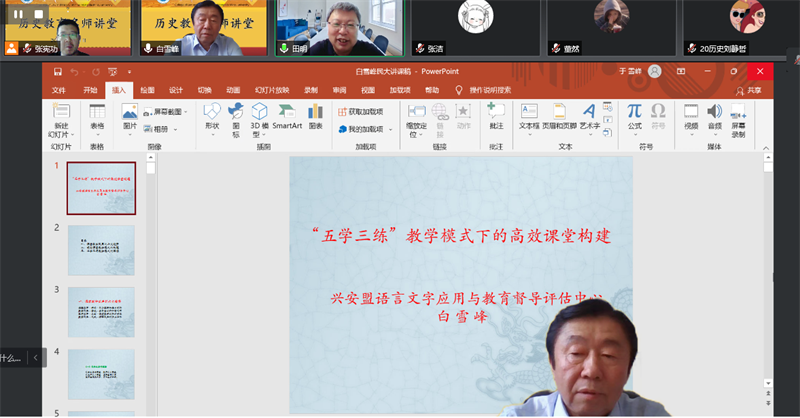Start slideshow from beginning via quick access icon
This screenshot has height=418, width=800.
click(x=113, y=72)
